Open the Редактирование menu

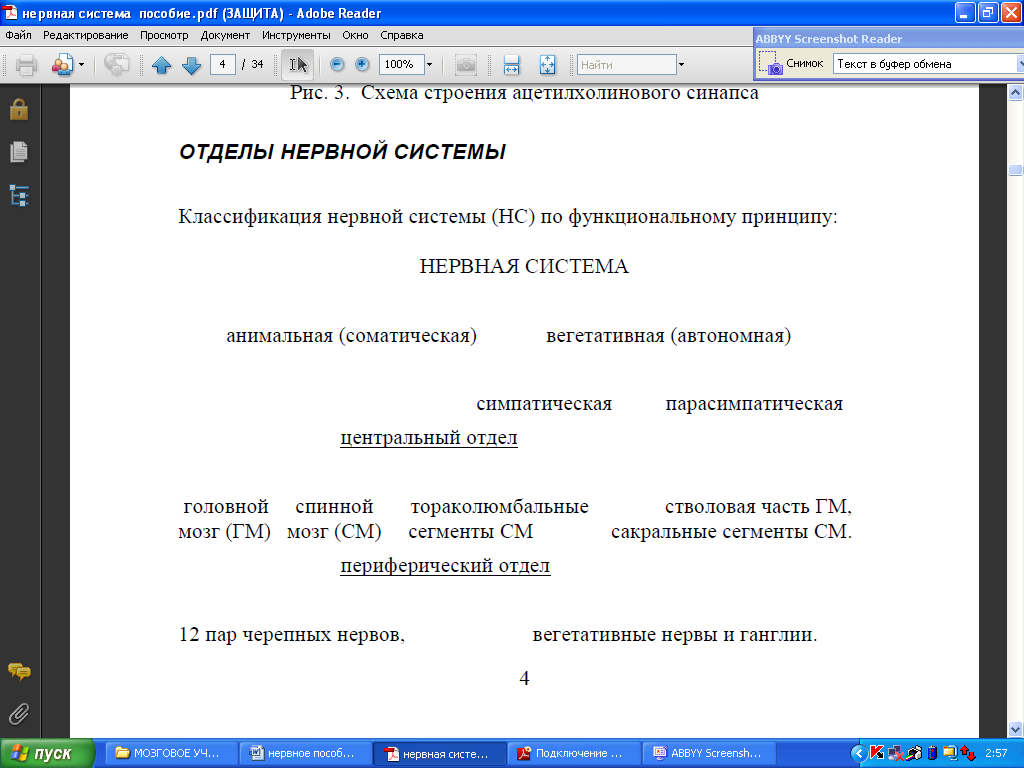point(86,35)
